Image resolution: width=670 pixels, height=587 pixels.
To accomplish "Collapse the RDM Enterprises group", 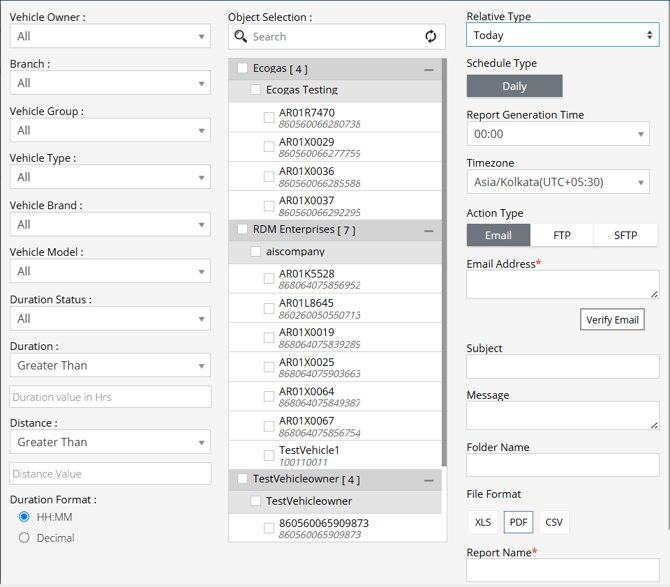I will point(429,230).
